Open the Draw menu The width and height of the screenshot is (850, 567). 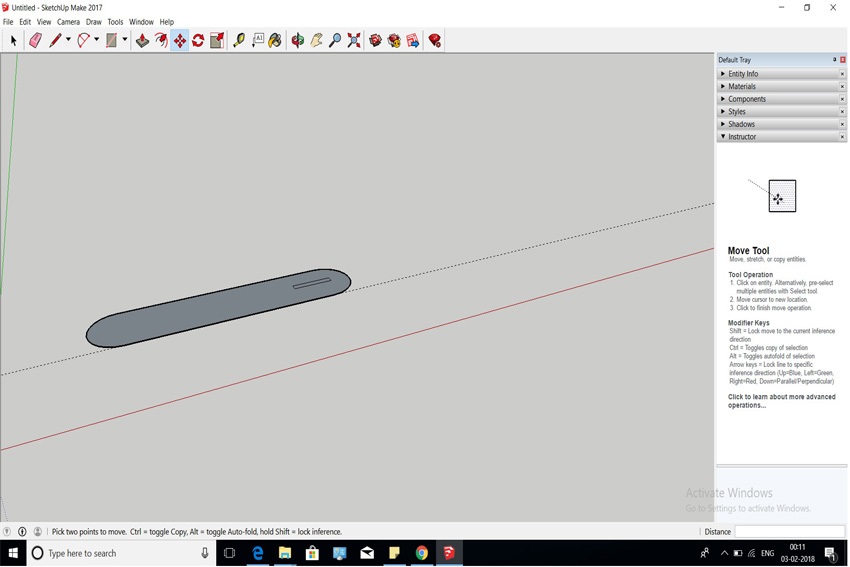(x=94, y=22)
